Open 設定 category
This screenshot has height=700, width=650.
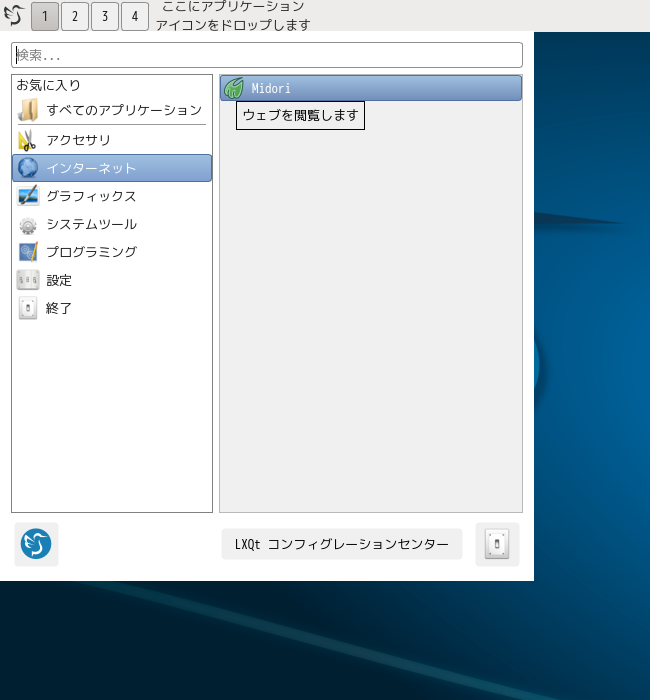(x=112, y=280)
